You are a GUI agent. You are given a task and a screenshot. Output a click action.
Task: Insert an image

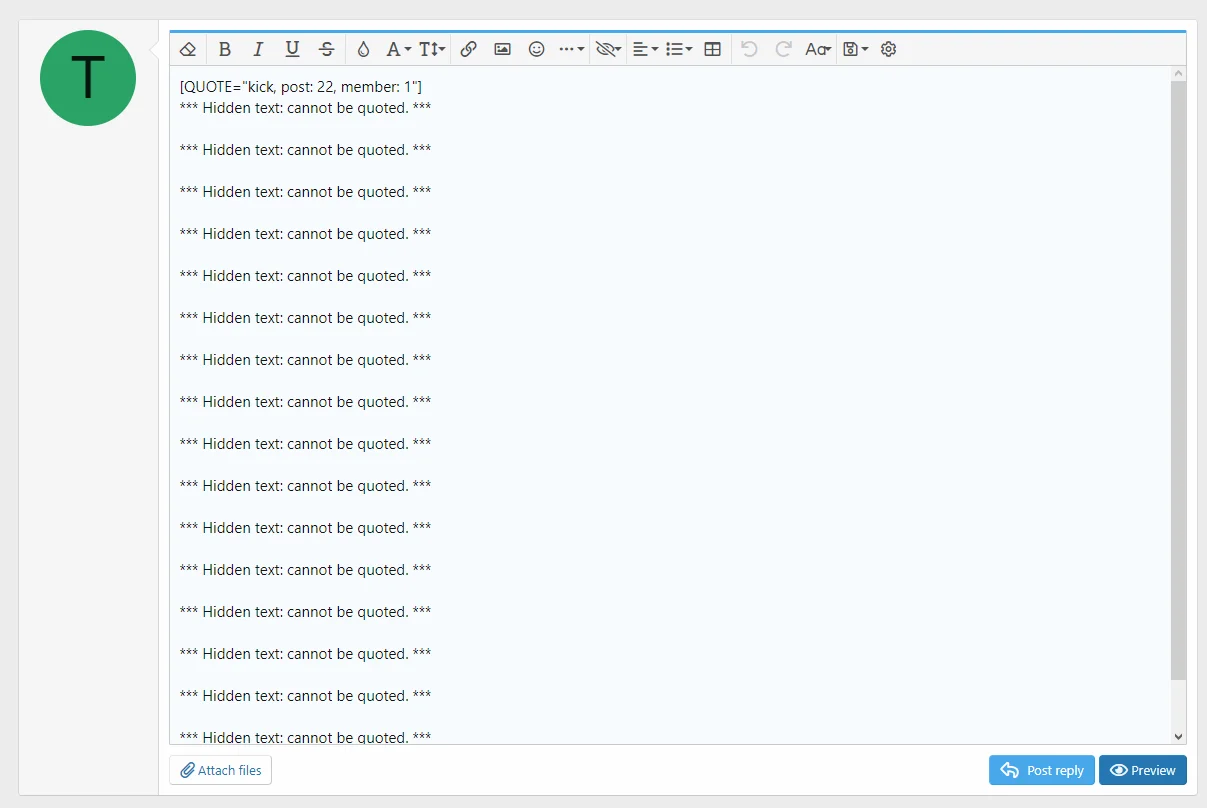502,48
